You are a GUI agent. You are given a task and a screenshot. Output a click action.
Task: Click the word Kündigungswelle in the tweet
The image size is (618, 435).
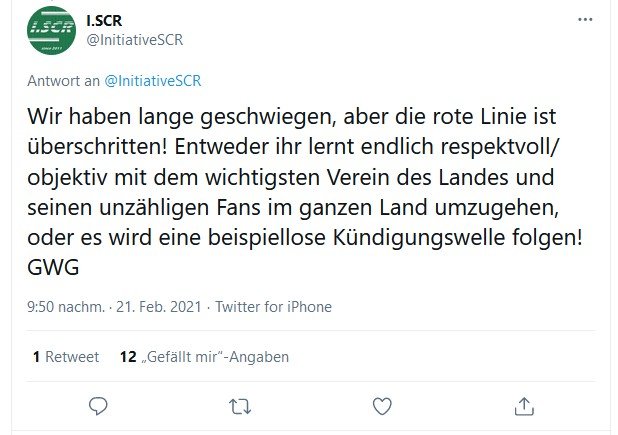pos(419,238)
